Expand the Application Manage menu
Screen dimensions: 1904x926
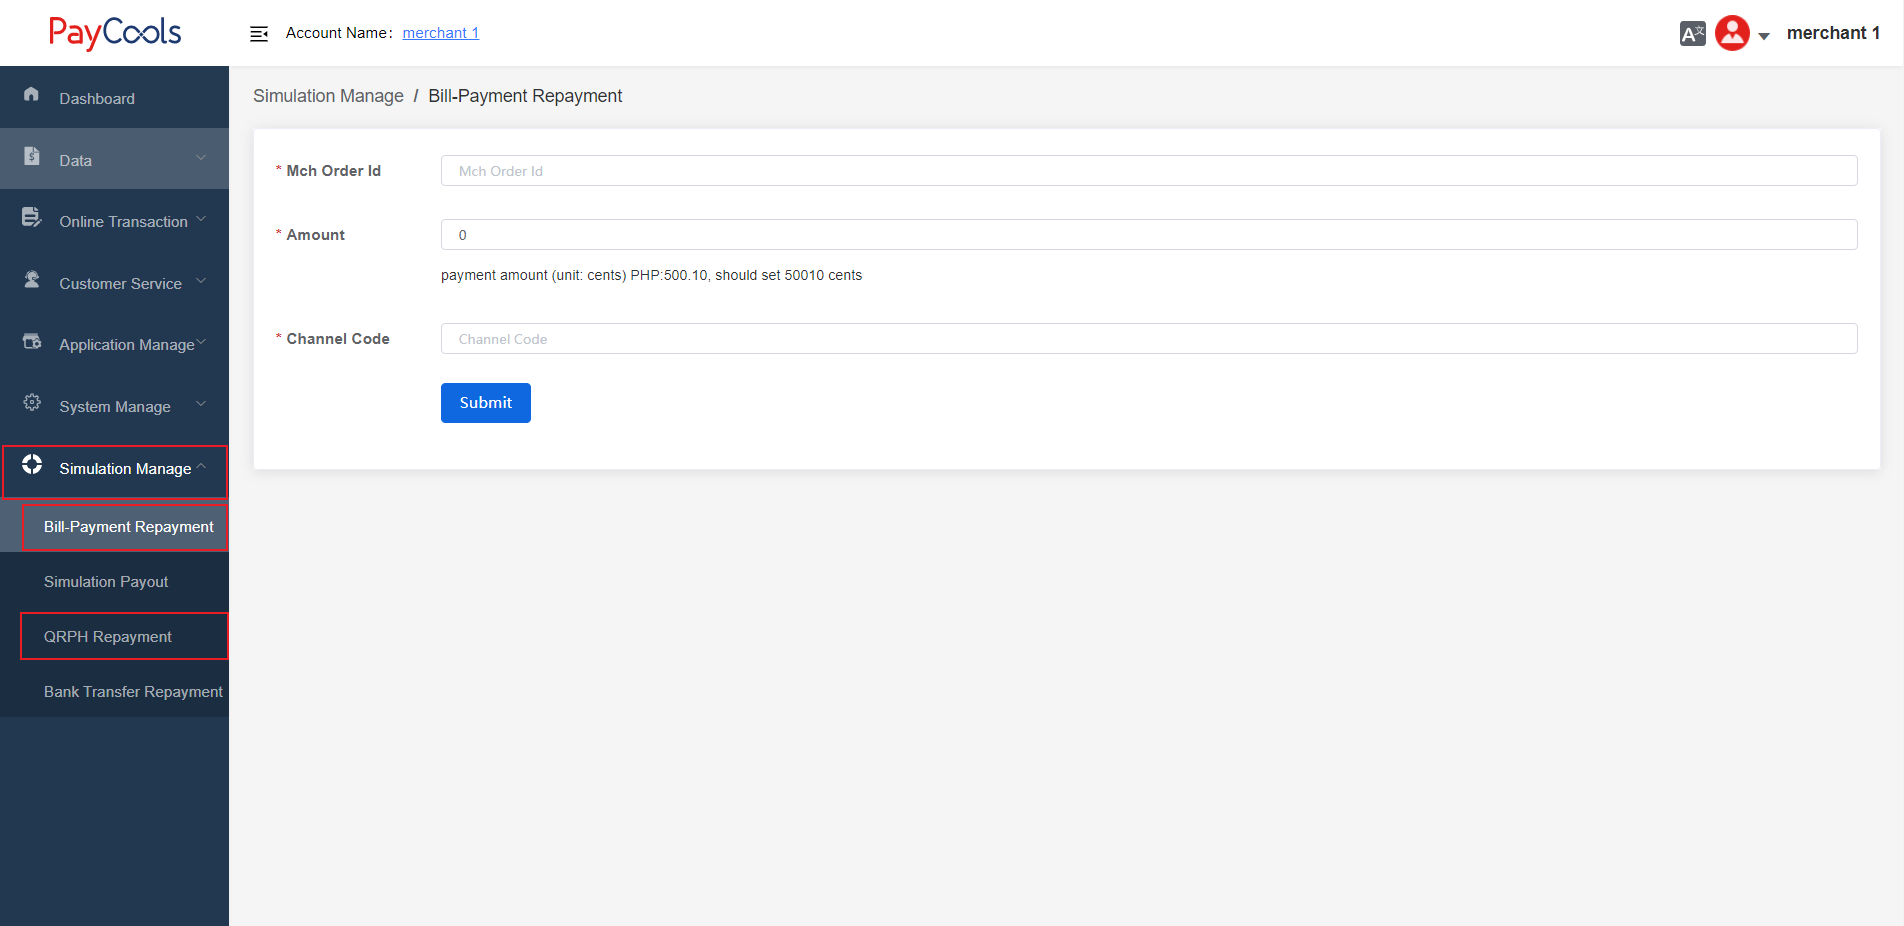click(127, 345)
